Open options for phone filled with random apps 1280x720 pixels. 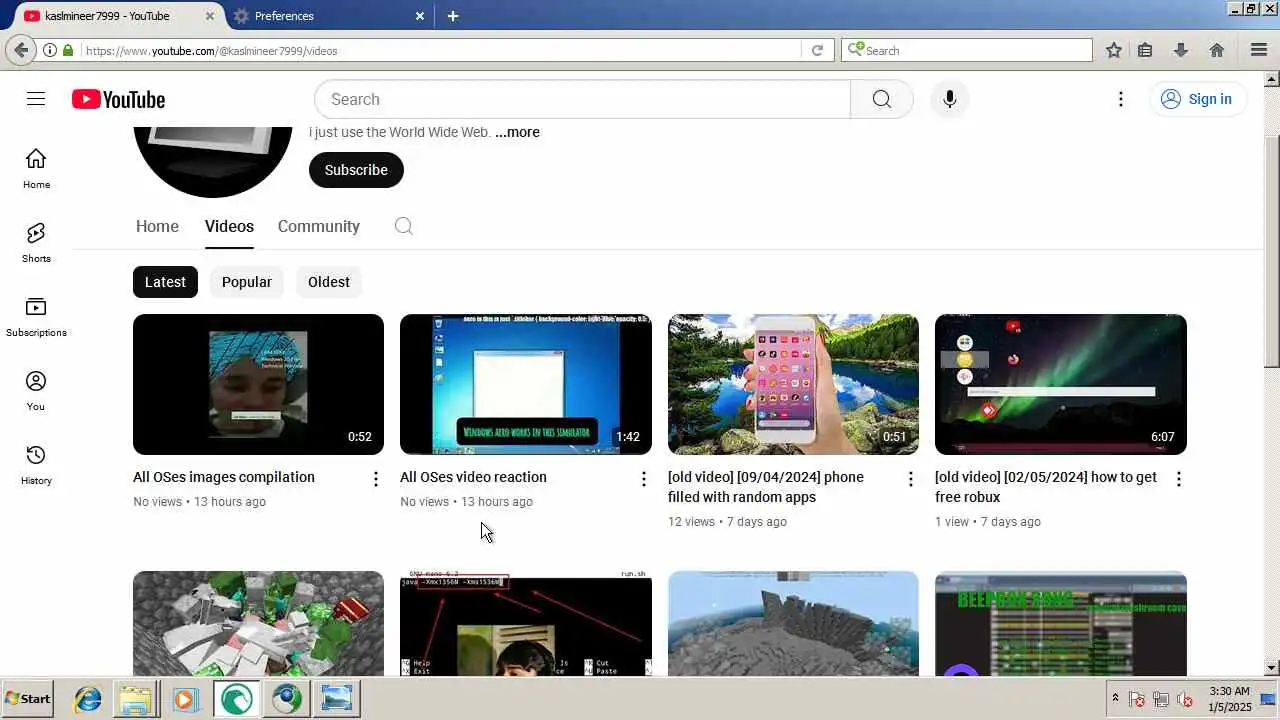tap(911, 479)
